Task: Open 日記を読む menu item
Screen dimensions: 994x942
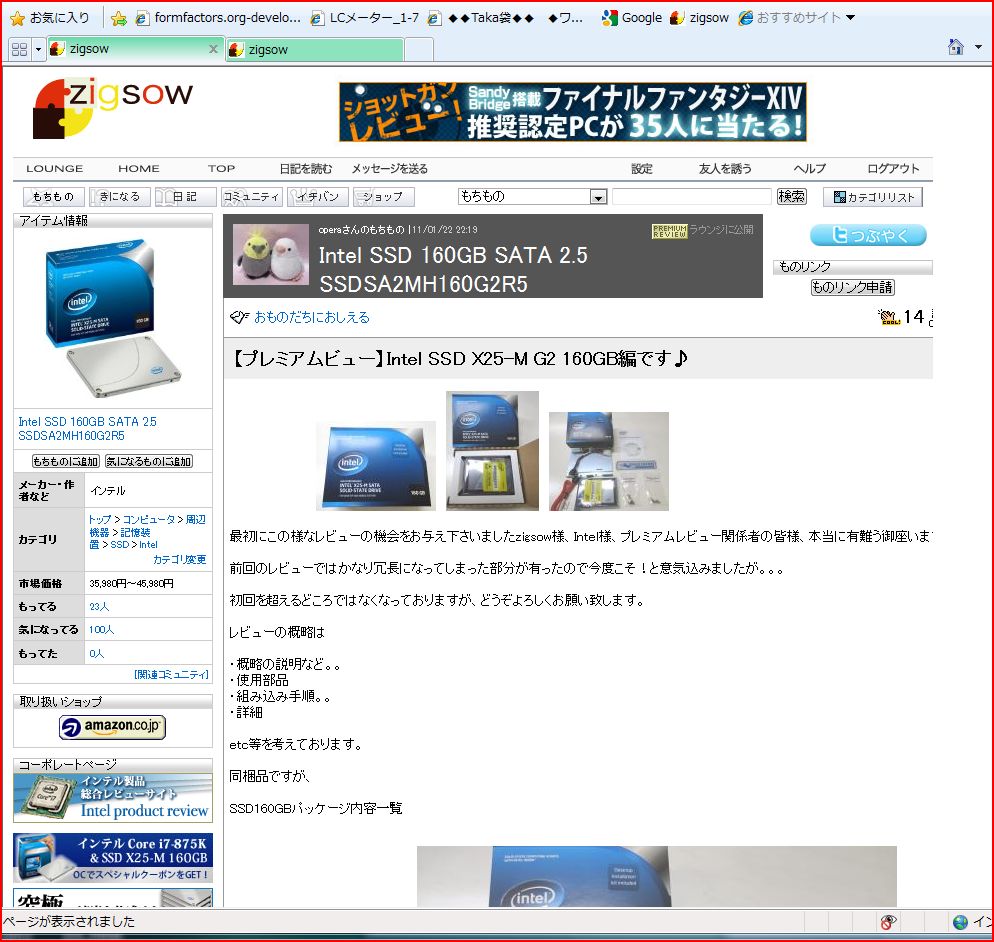Action: pyautogui.click(x=306, y=169)
